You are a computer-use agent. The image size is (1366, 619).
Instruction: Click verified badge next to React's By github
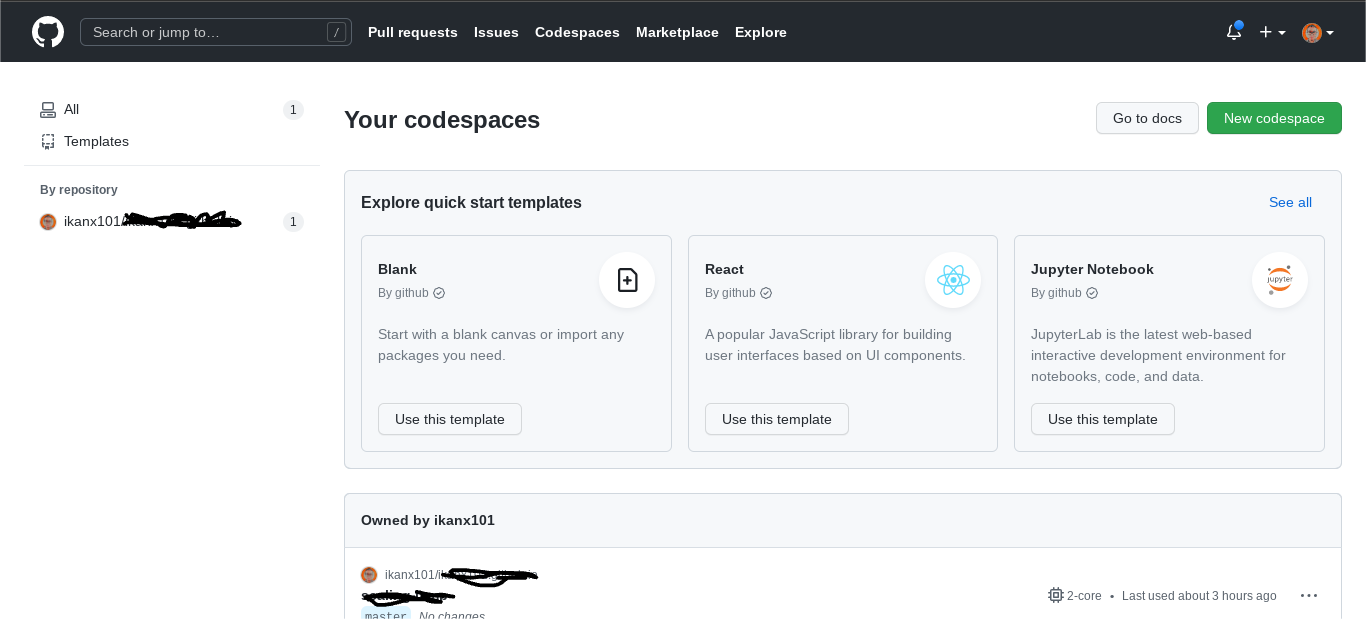(766, 293)
